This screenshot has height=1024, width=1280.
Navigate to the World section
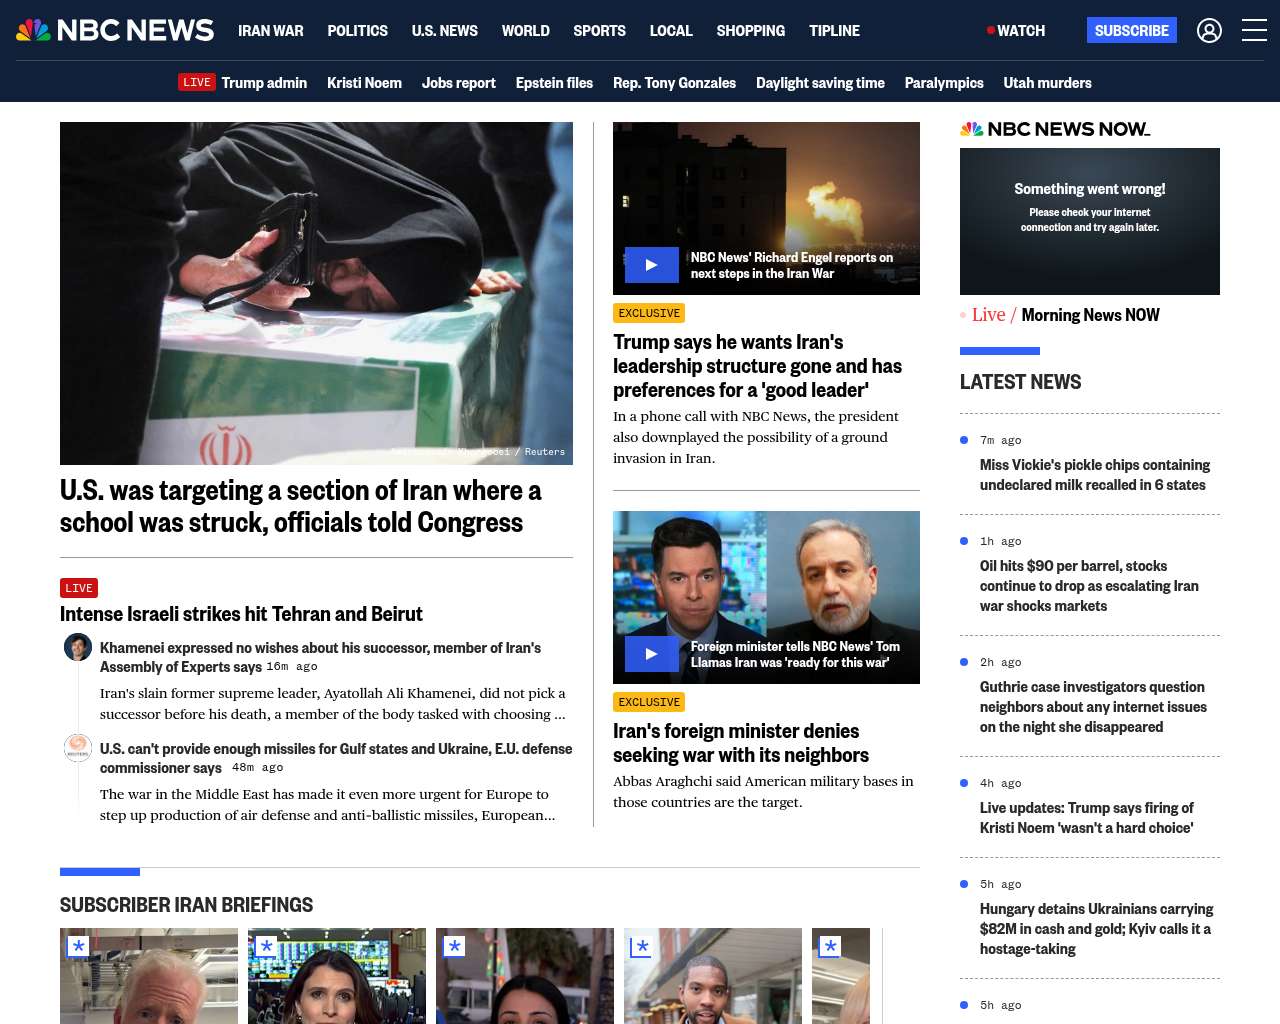(526, 30)
